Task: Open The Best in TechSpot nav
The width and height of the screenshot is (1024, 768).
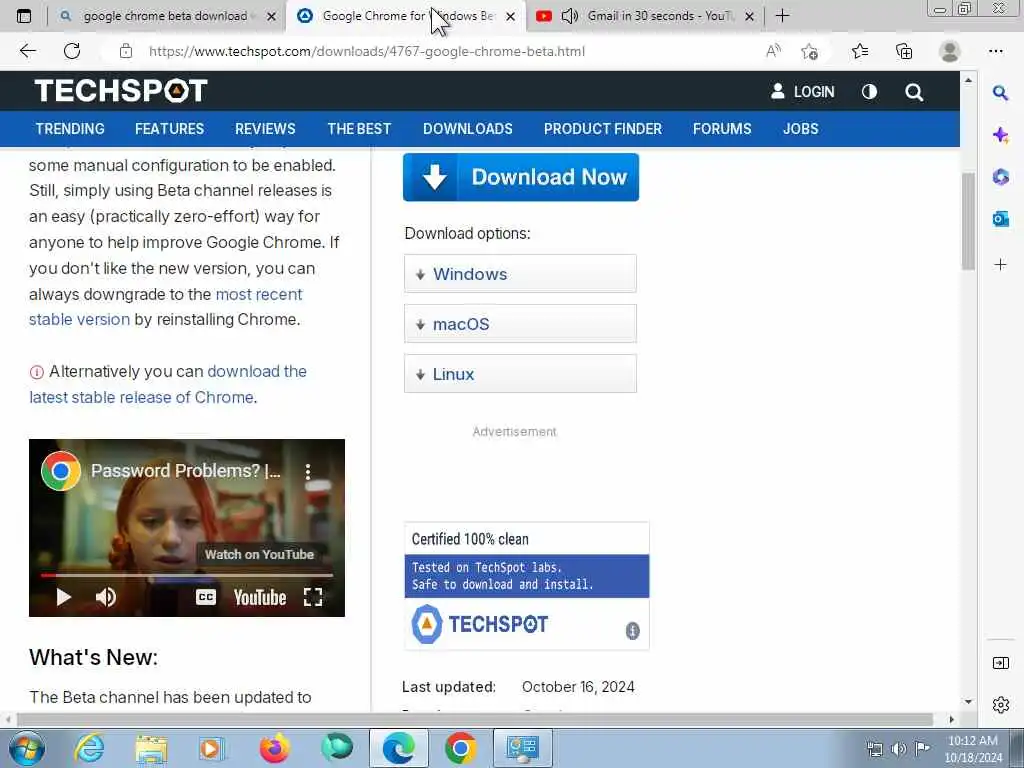Action: (359, 129)
